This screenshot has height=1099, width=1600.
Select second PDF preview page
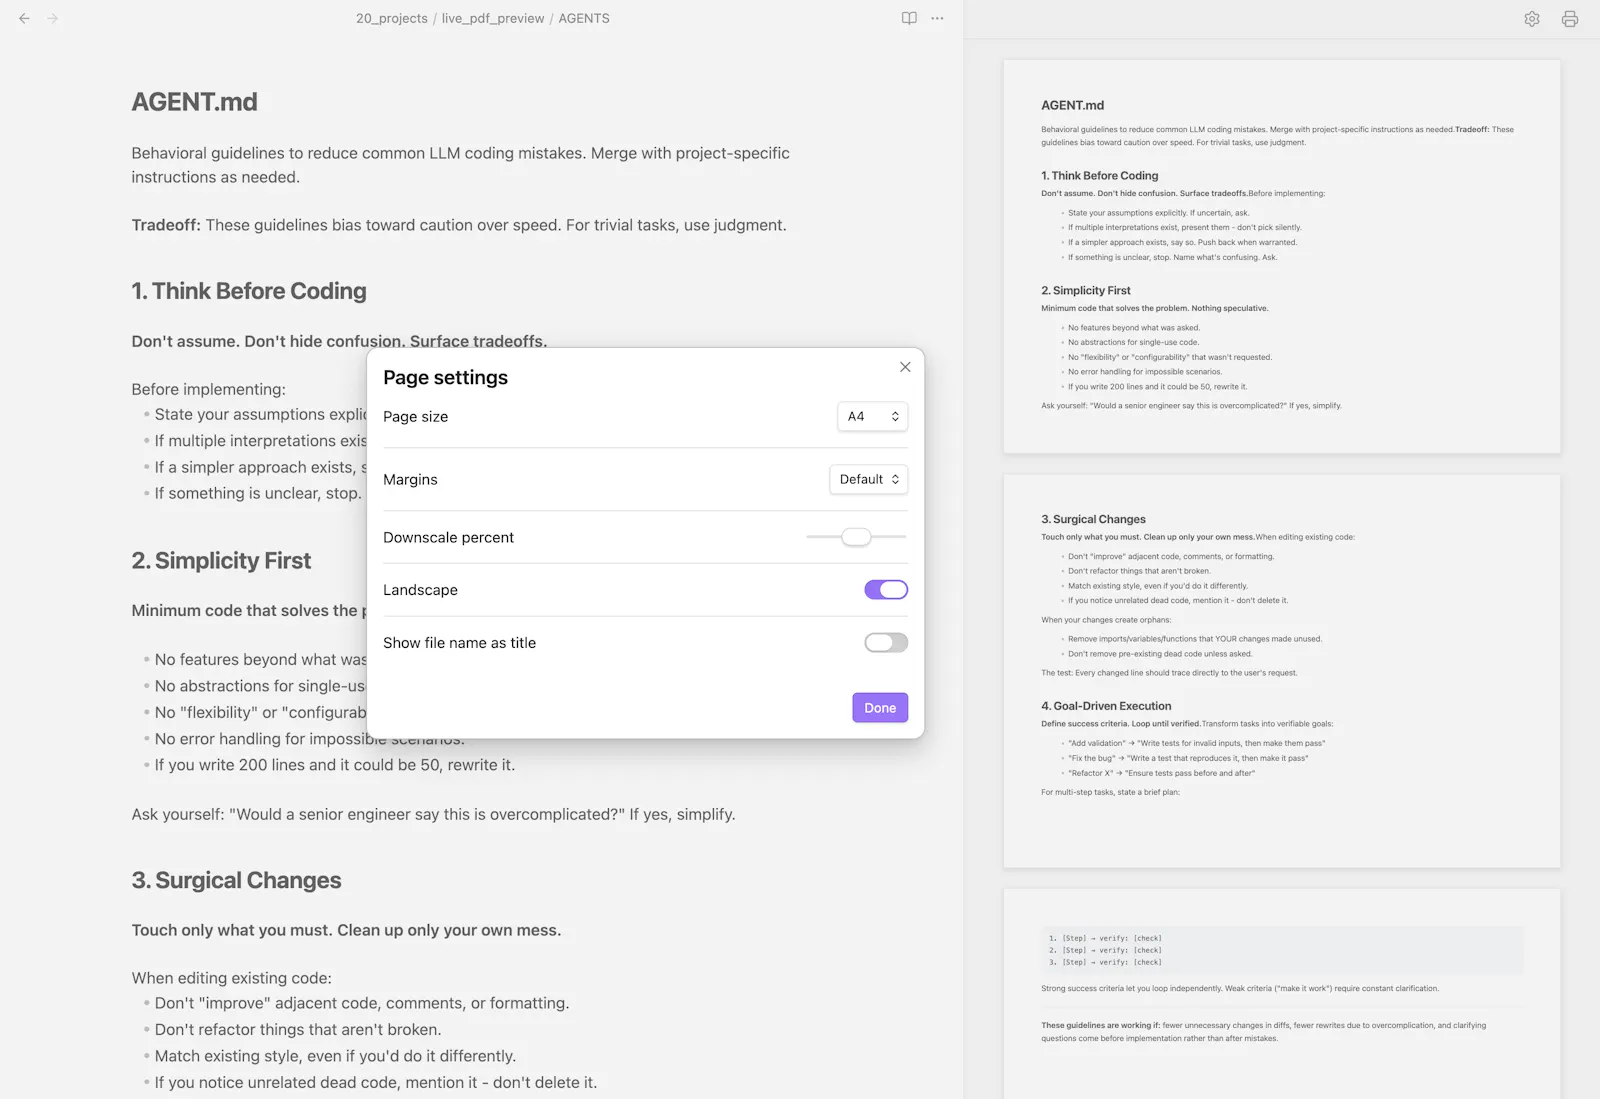click(x=1282, y=671)
